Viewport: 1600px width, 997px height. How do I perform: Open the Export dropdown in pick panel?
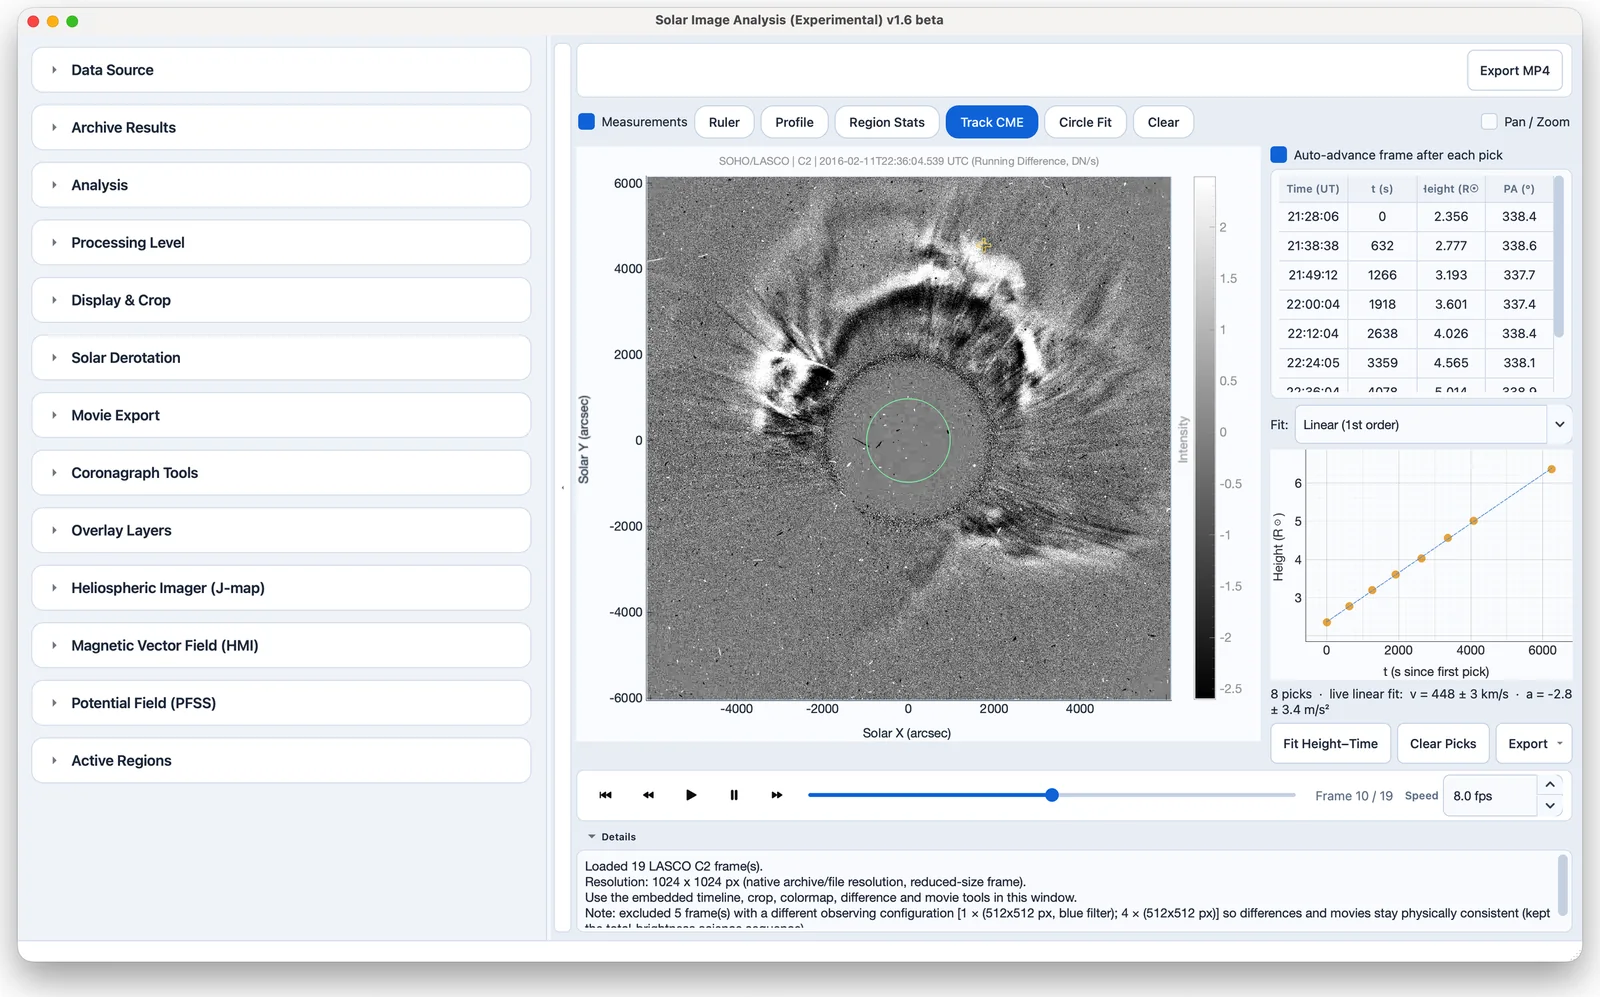coord(1534,744)
